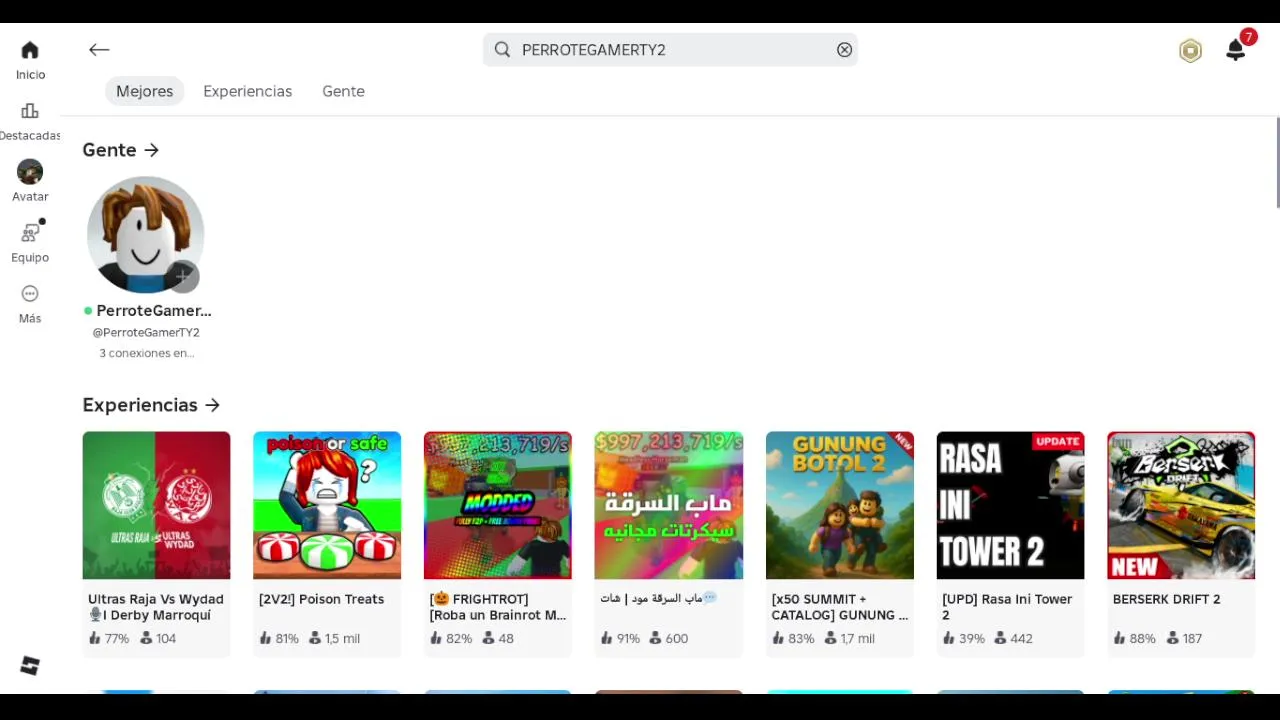Open the Gunung Botol 2 thumbnail
This screenshot has width=1280, height=720.
click(x=840, y=505)
